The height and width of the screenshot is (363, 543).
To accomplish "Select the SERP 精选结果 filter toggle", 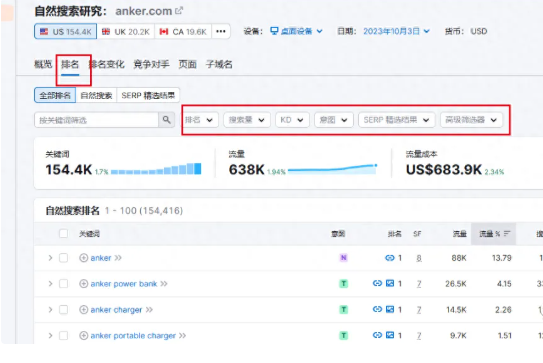I will [x=148, y=95].
